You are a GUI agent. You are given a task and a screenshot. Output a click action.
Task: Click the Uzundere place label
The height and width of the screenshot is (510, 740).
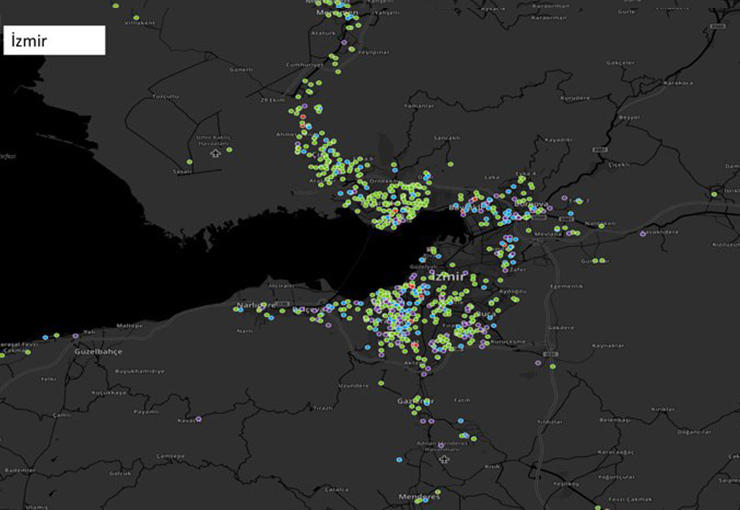click(x=355, y=384)
